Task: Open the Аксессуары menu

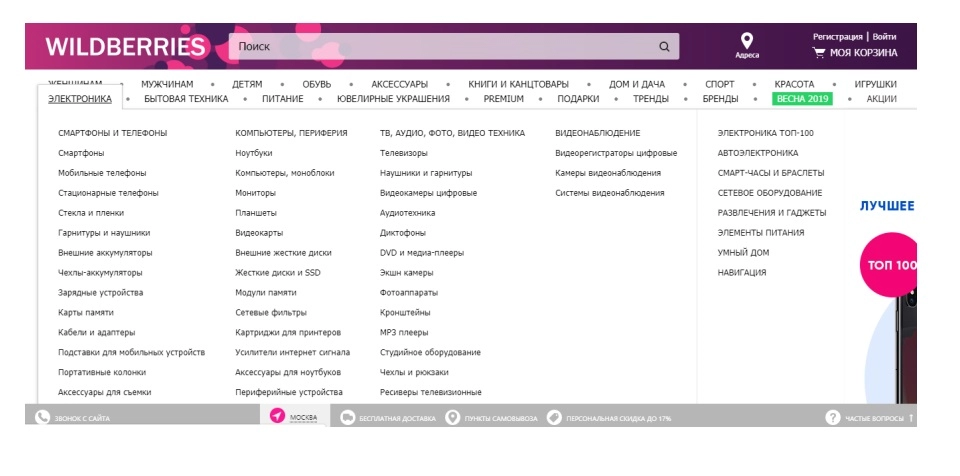Action: (x=400, y=85)
